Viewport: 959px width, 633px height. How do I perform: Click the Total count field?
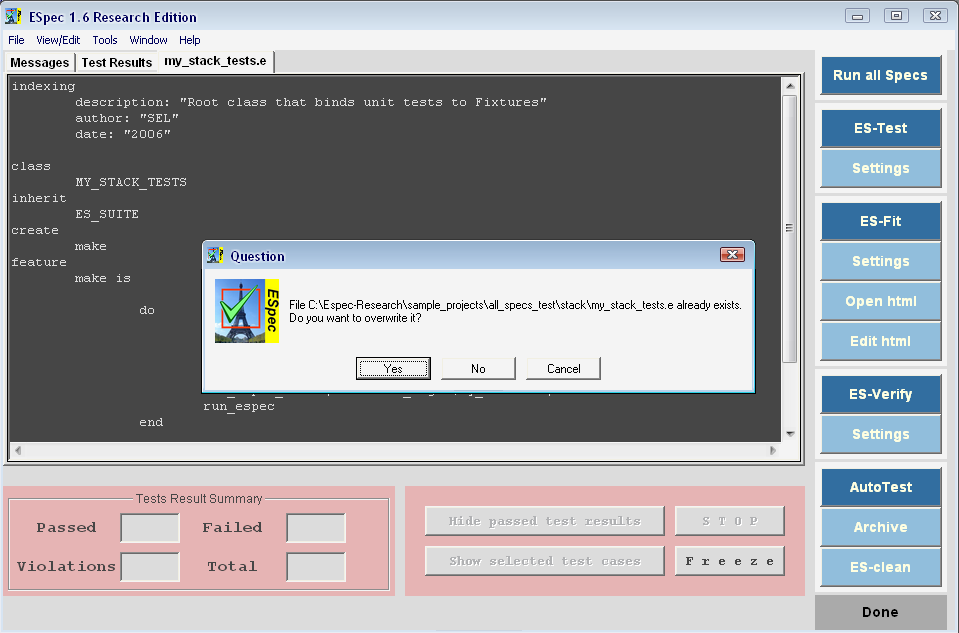pos(316,567)
